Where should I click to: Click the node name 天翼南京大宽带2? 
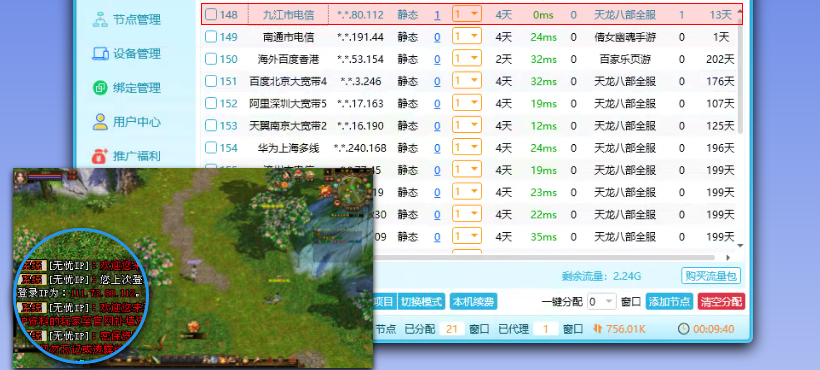pyautogui.click(x=288, y=126)
